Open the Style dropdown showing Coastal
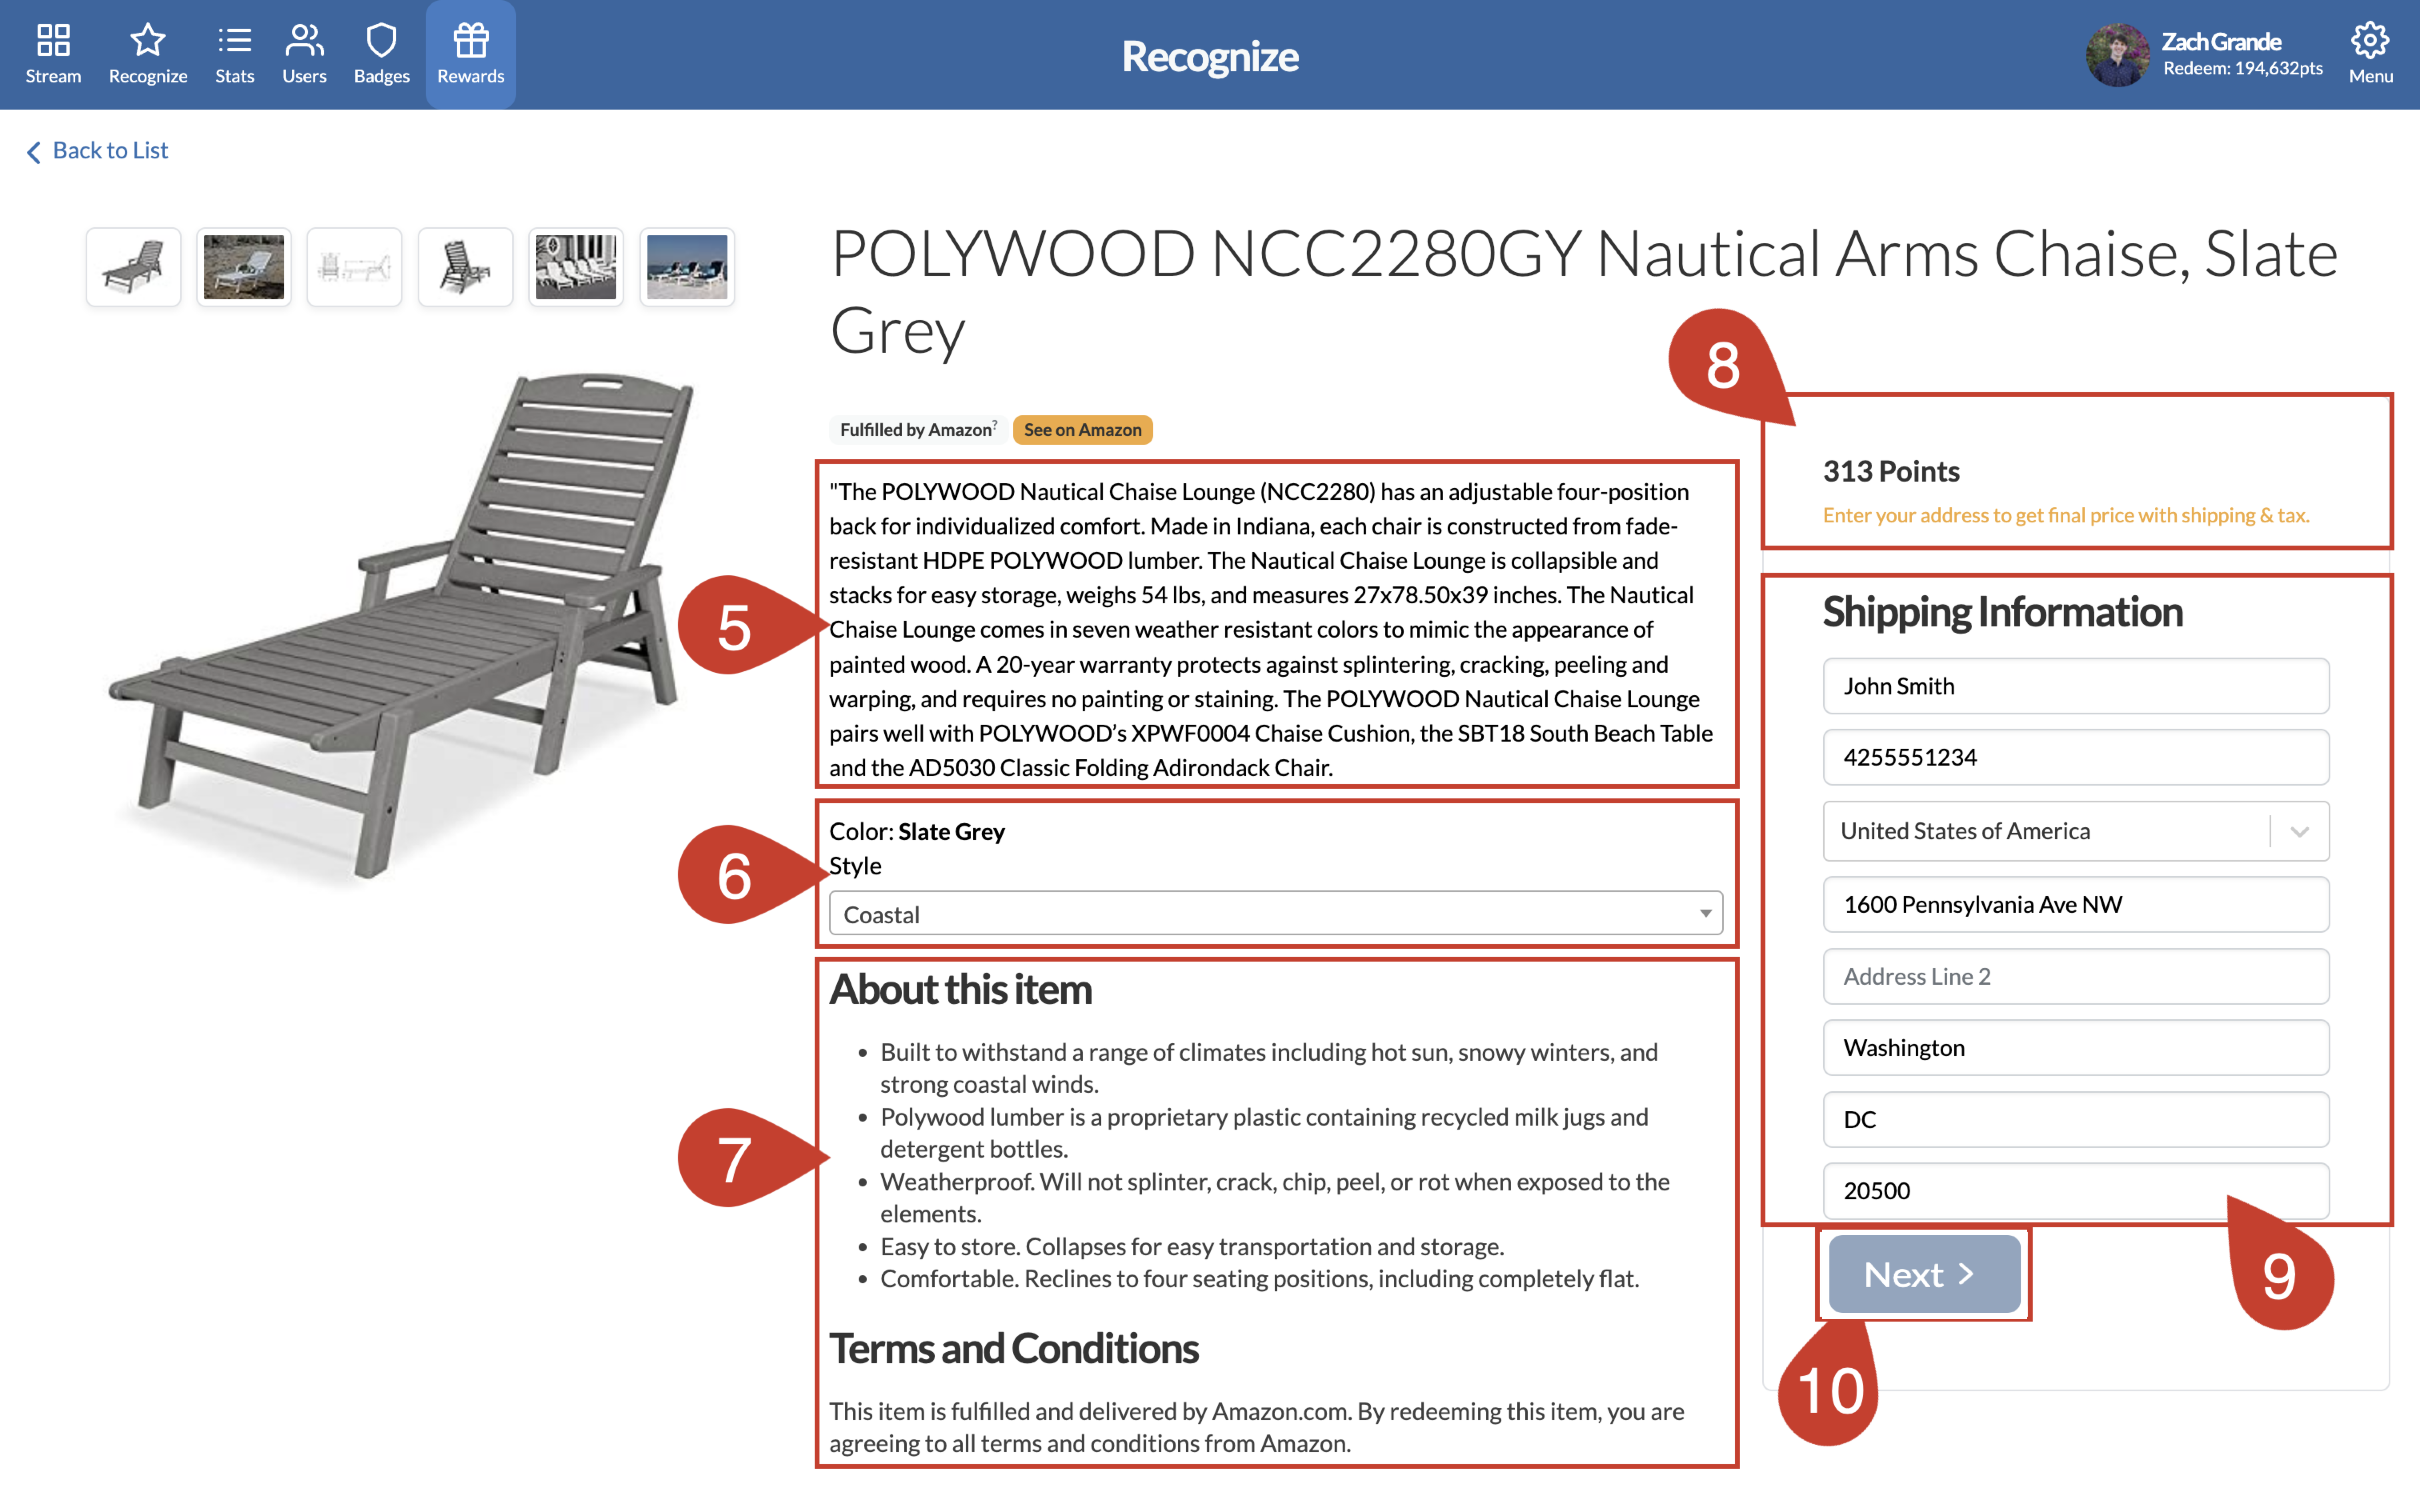The image size is (2424, 1512). coord(1277,914)
